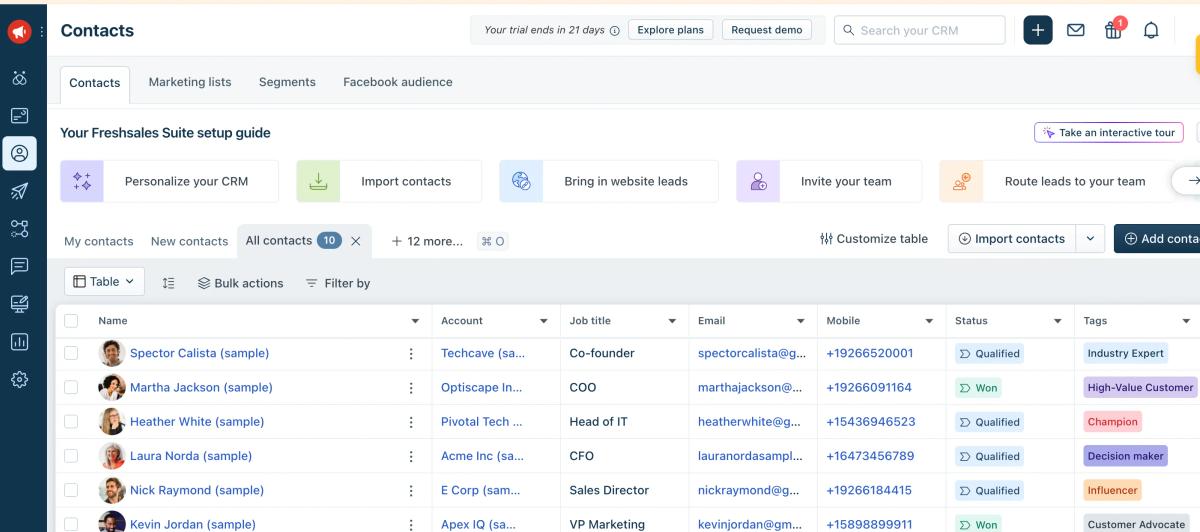This screenshot has height=532, width=1200.
Task: Open options for Laura Norda row
Action: pyautogui.click(x=411, y=456)
